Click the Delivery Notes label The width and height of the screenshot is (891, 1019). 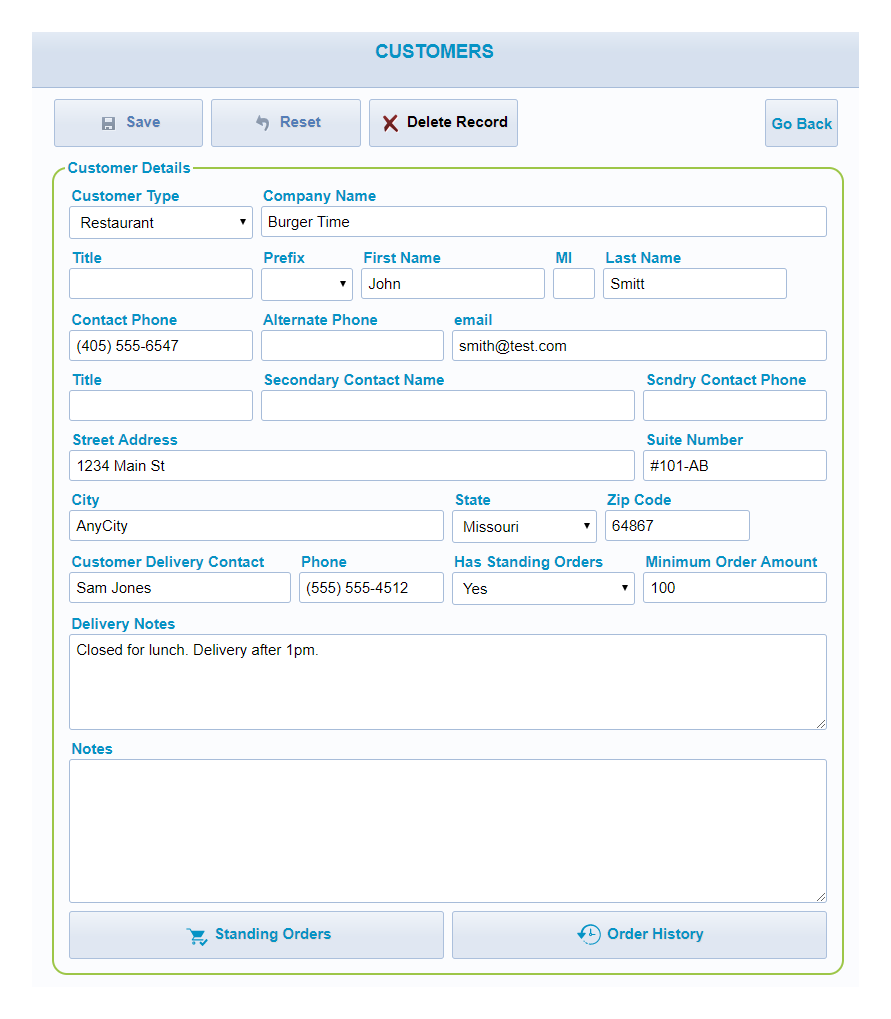[x=123, y=624]
